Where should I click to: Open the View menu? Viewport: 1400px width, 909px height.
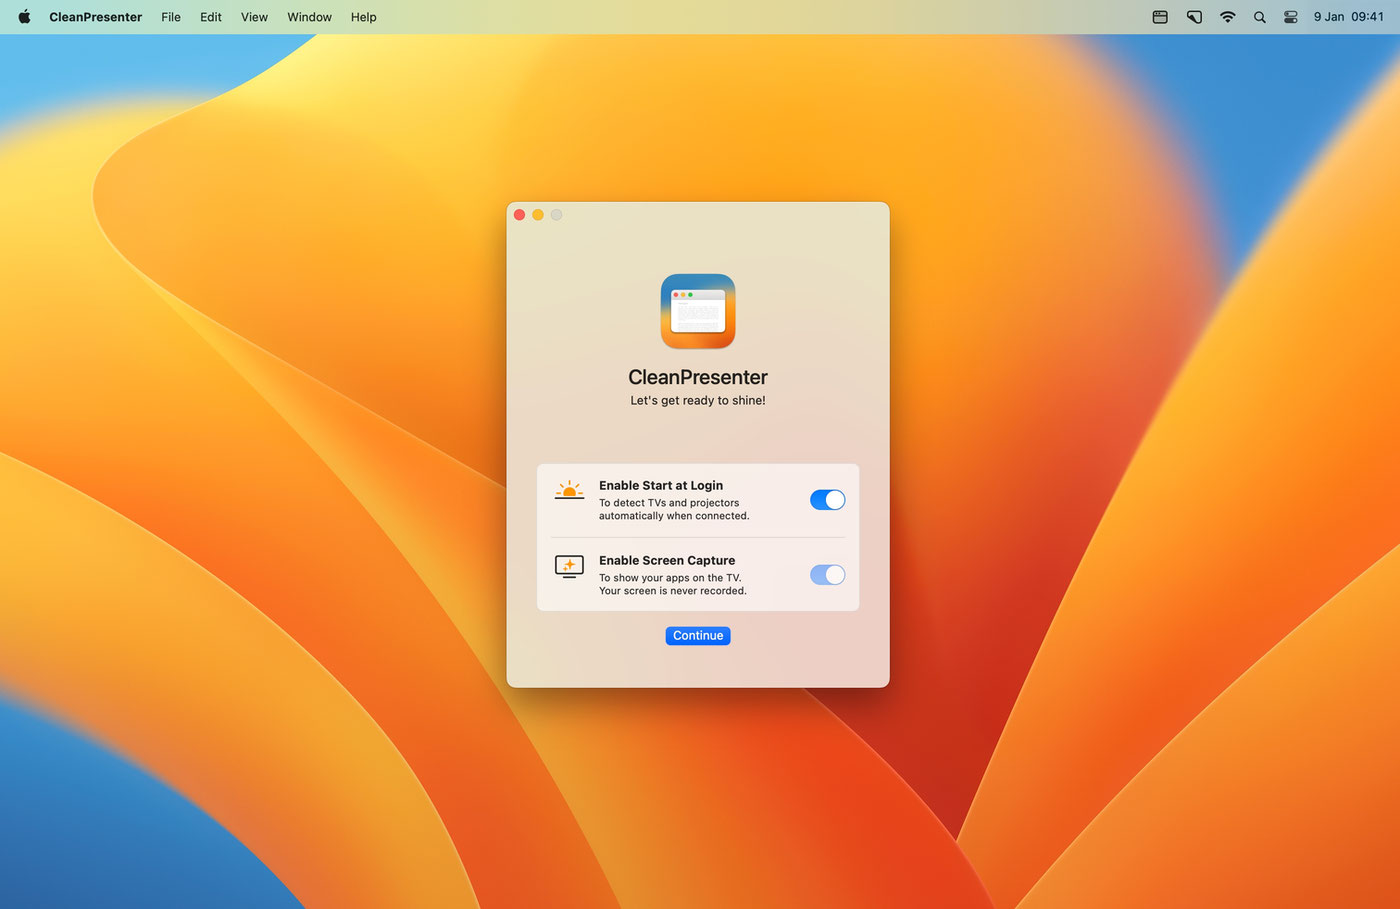click(x=254, y=17)
